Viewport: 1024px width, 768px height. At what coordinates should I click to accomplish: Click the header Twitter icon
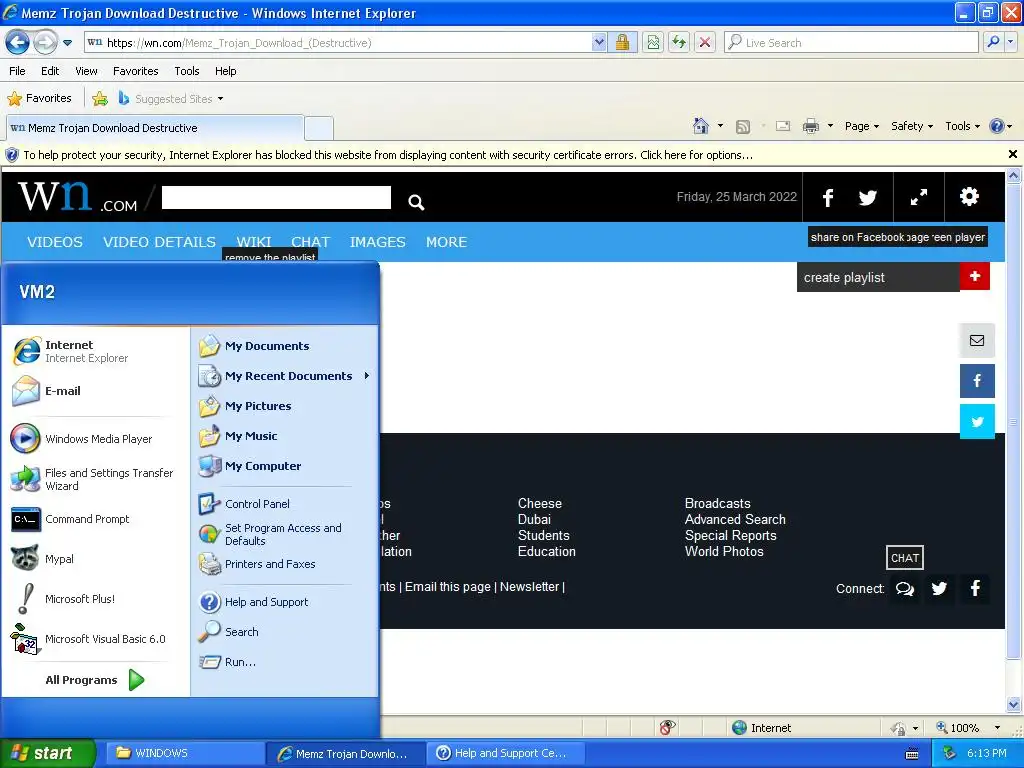(x=867, y=197)
